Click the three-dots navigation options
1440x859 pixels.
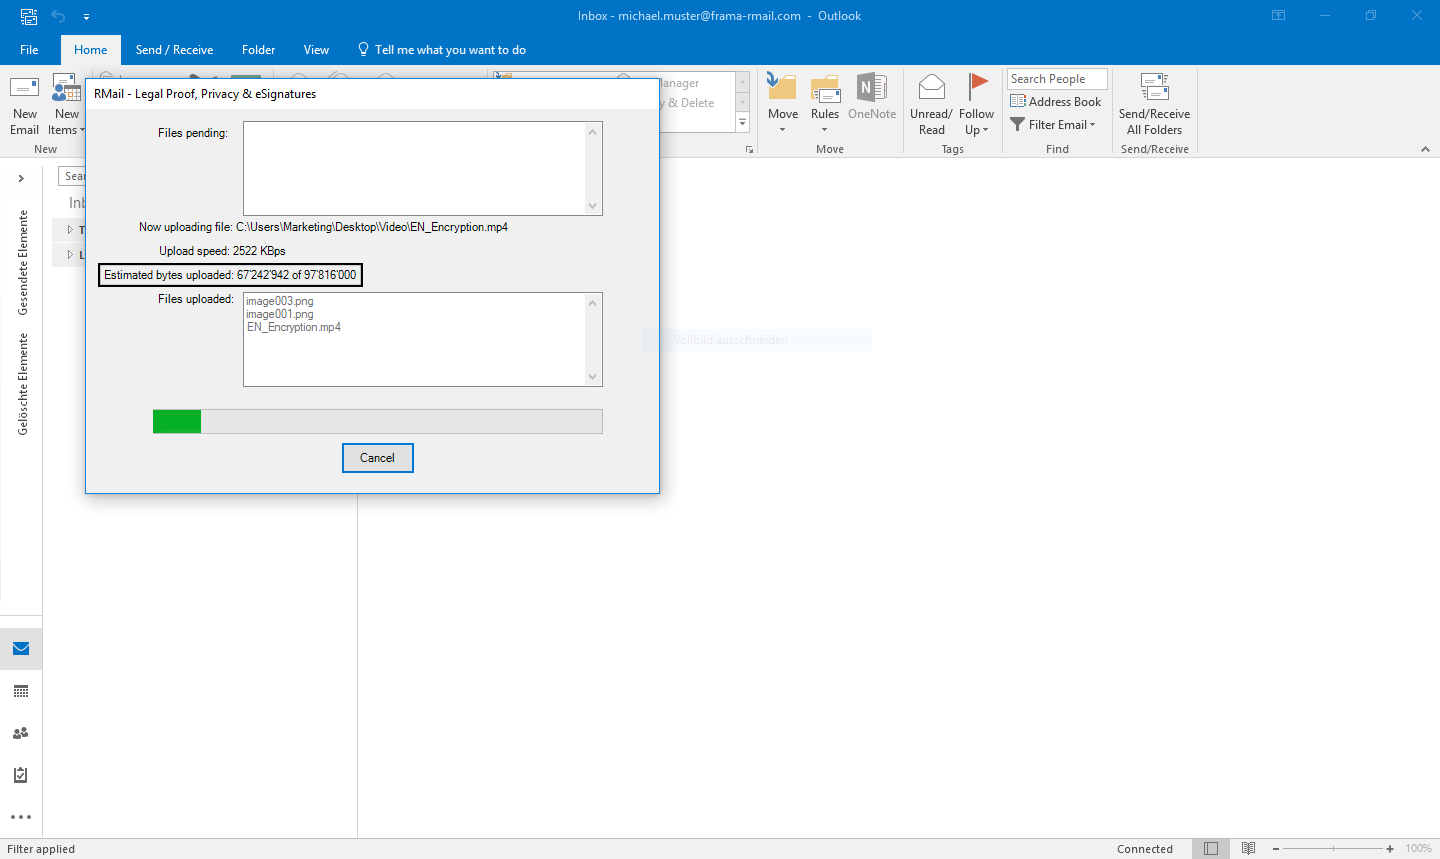point(21,817)
